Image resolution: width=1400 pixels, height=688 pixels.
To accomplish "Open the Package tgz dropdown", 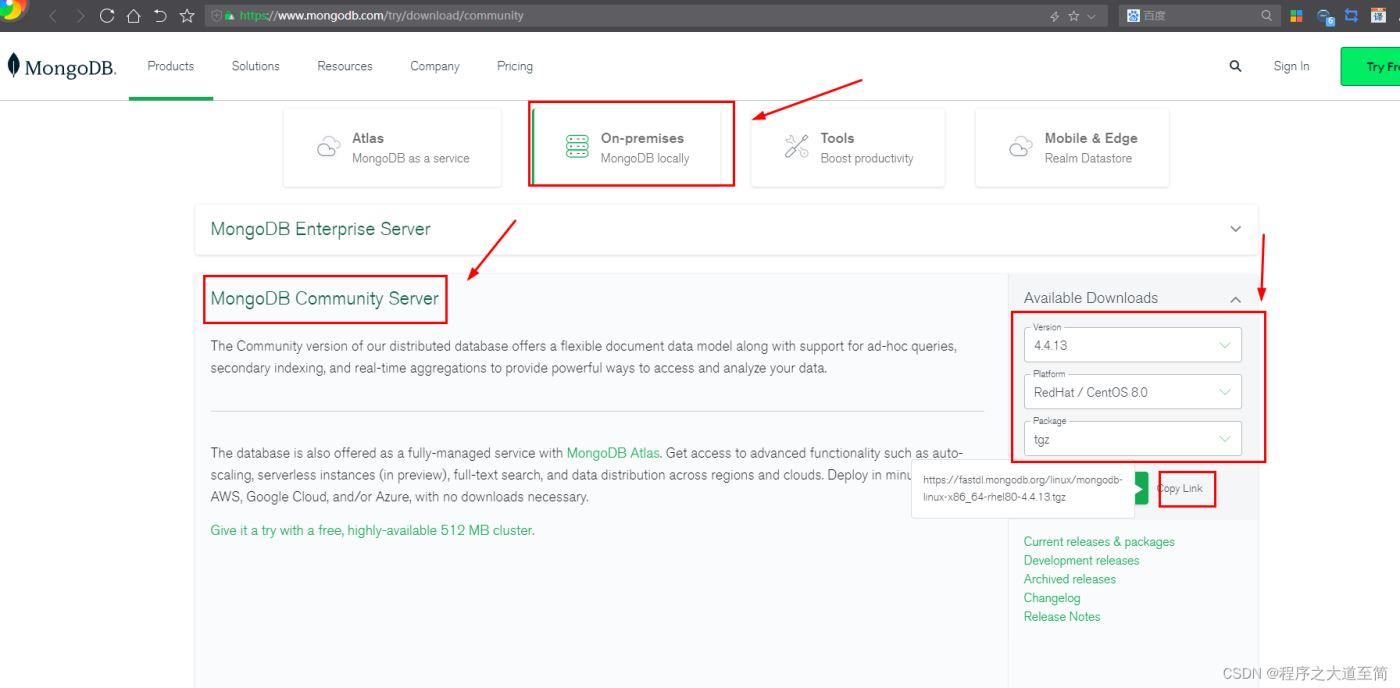I will point(1132,439).
